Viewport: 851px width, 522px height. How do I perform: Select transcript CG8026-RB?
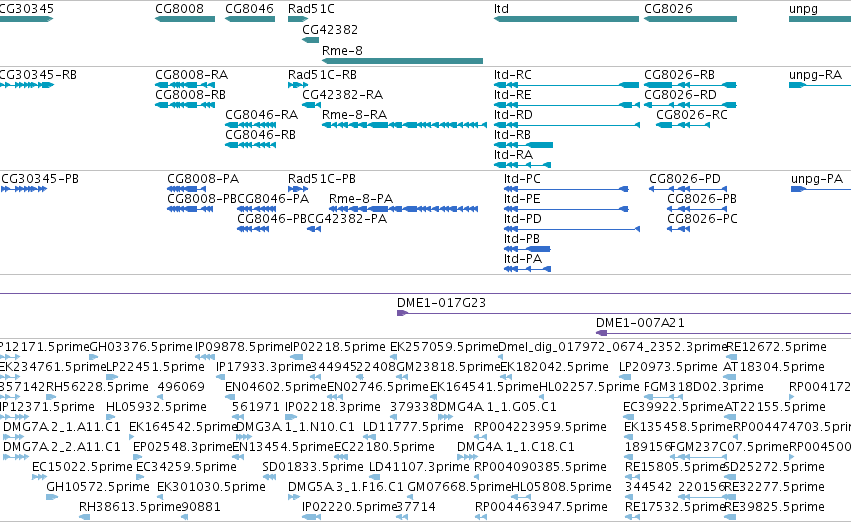tap(690, 85)
